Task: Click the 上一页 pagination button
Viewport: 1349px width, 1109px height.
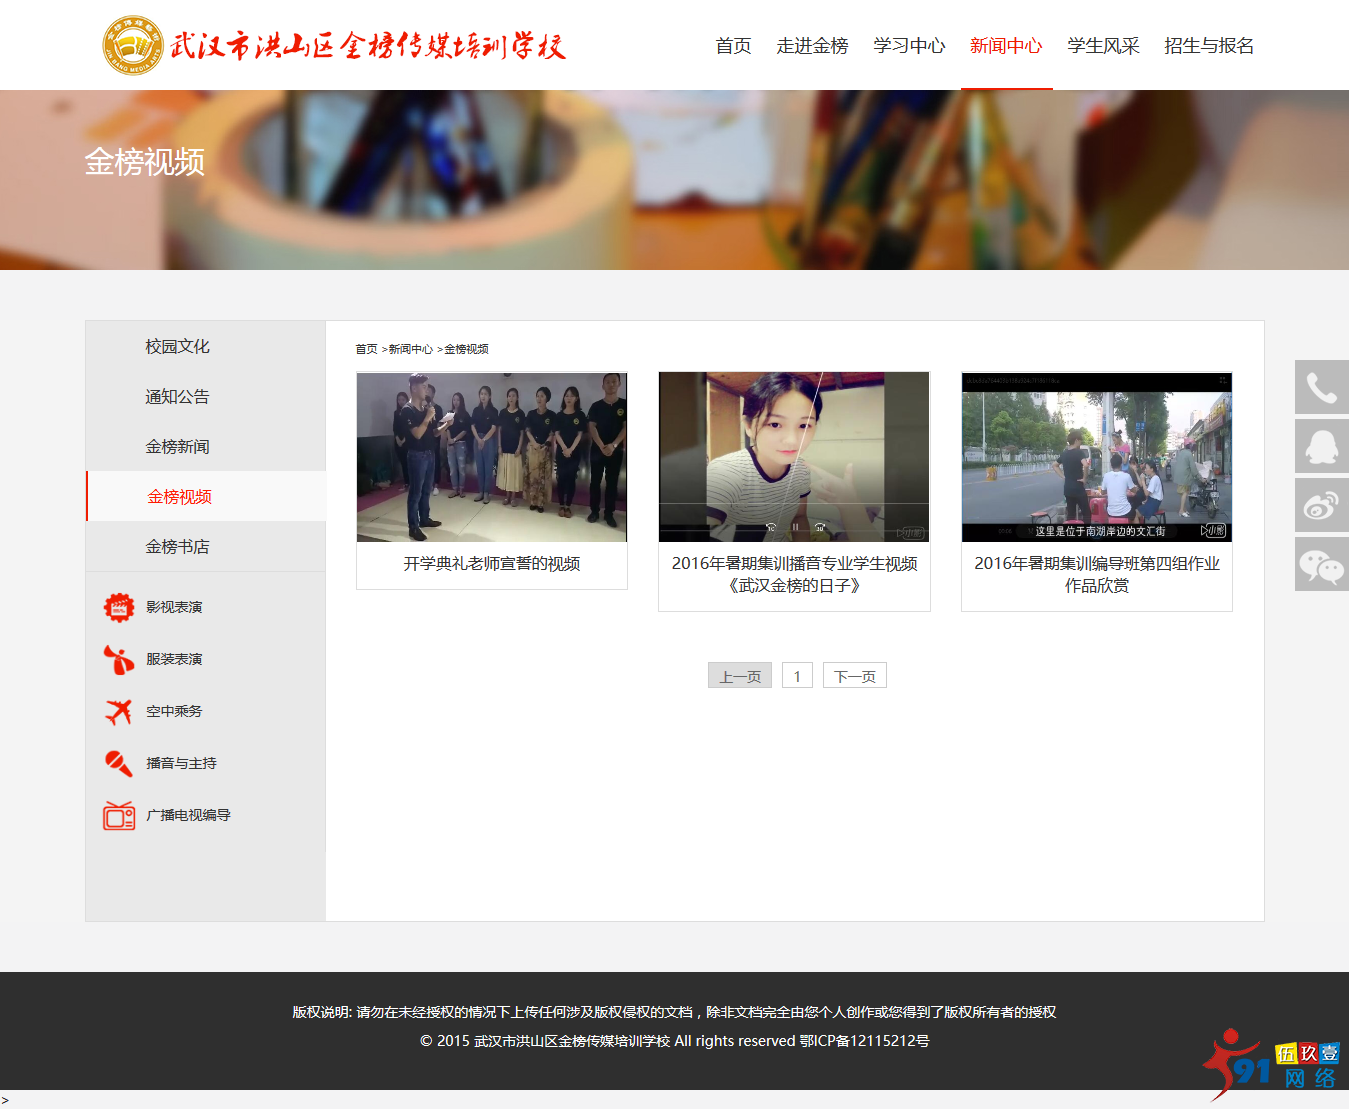Action: 740,676
